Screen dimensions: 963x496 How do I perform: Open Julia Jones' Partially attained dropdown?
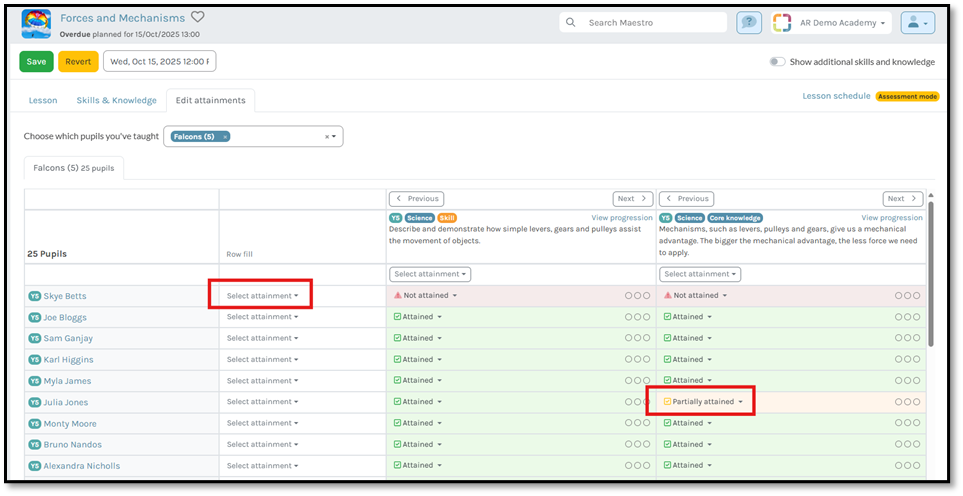pos(707,402)
